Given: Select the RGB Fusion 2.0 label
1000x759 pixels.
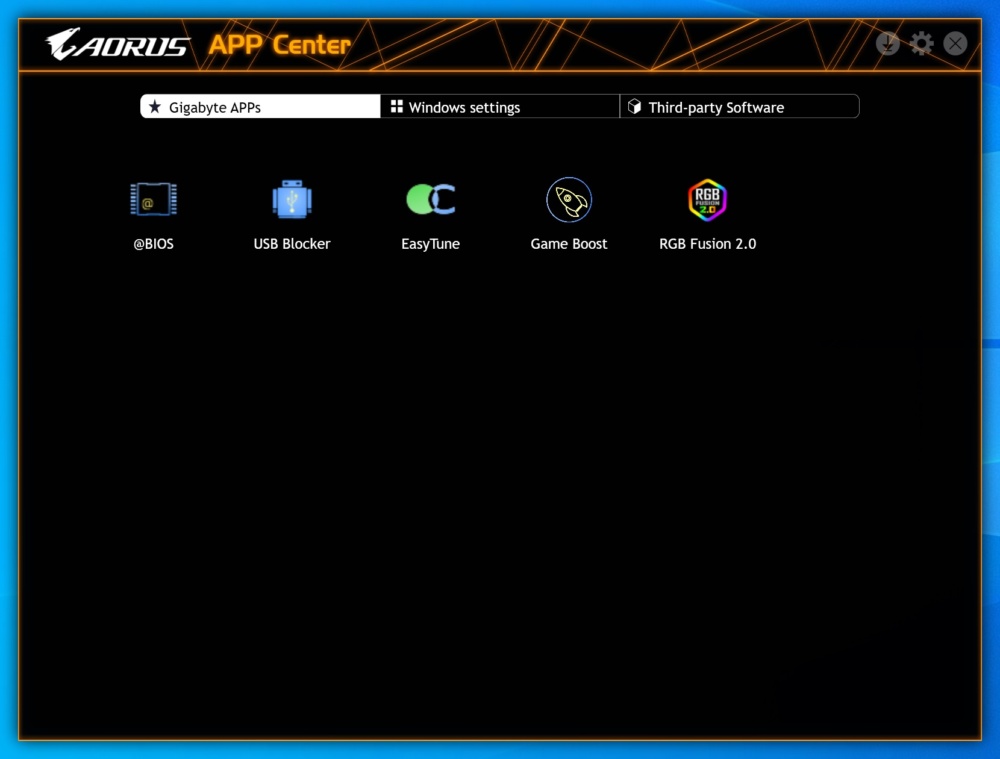Looking at the screenshot, I should 707,244.
